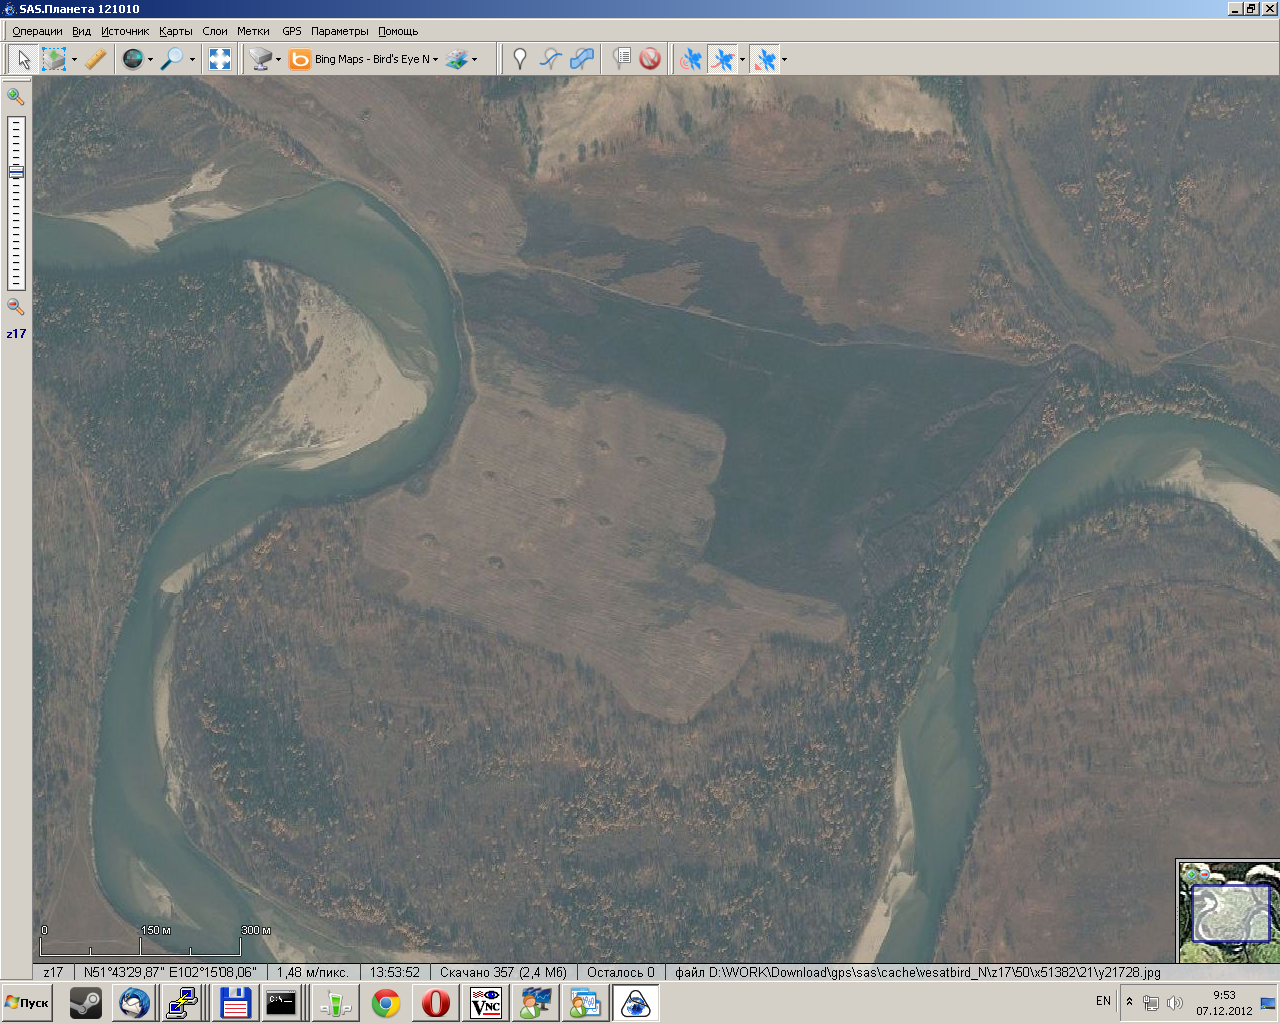Open the placemark manager list icon
This screenshot has width=1280, height=1024.
(x=621, y=59)
